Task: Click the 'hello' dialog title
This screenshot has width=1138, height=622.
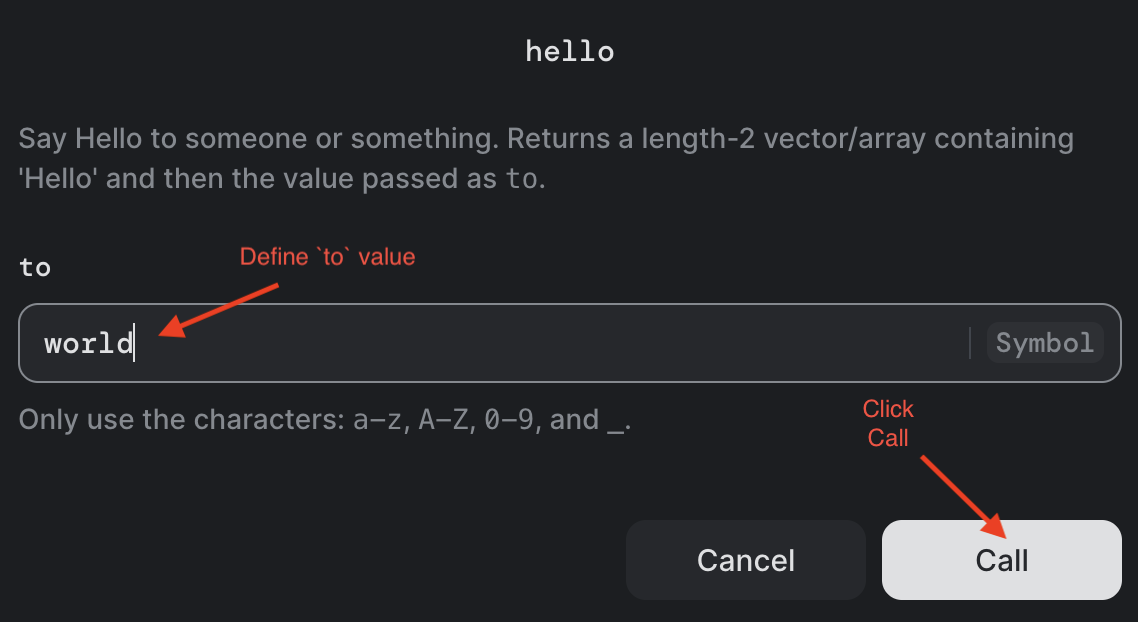Action: coord(569,50)
